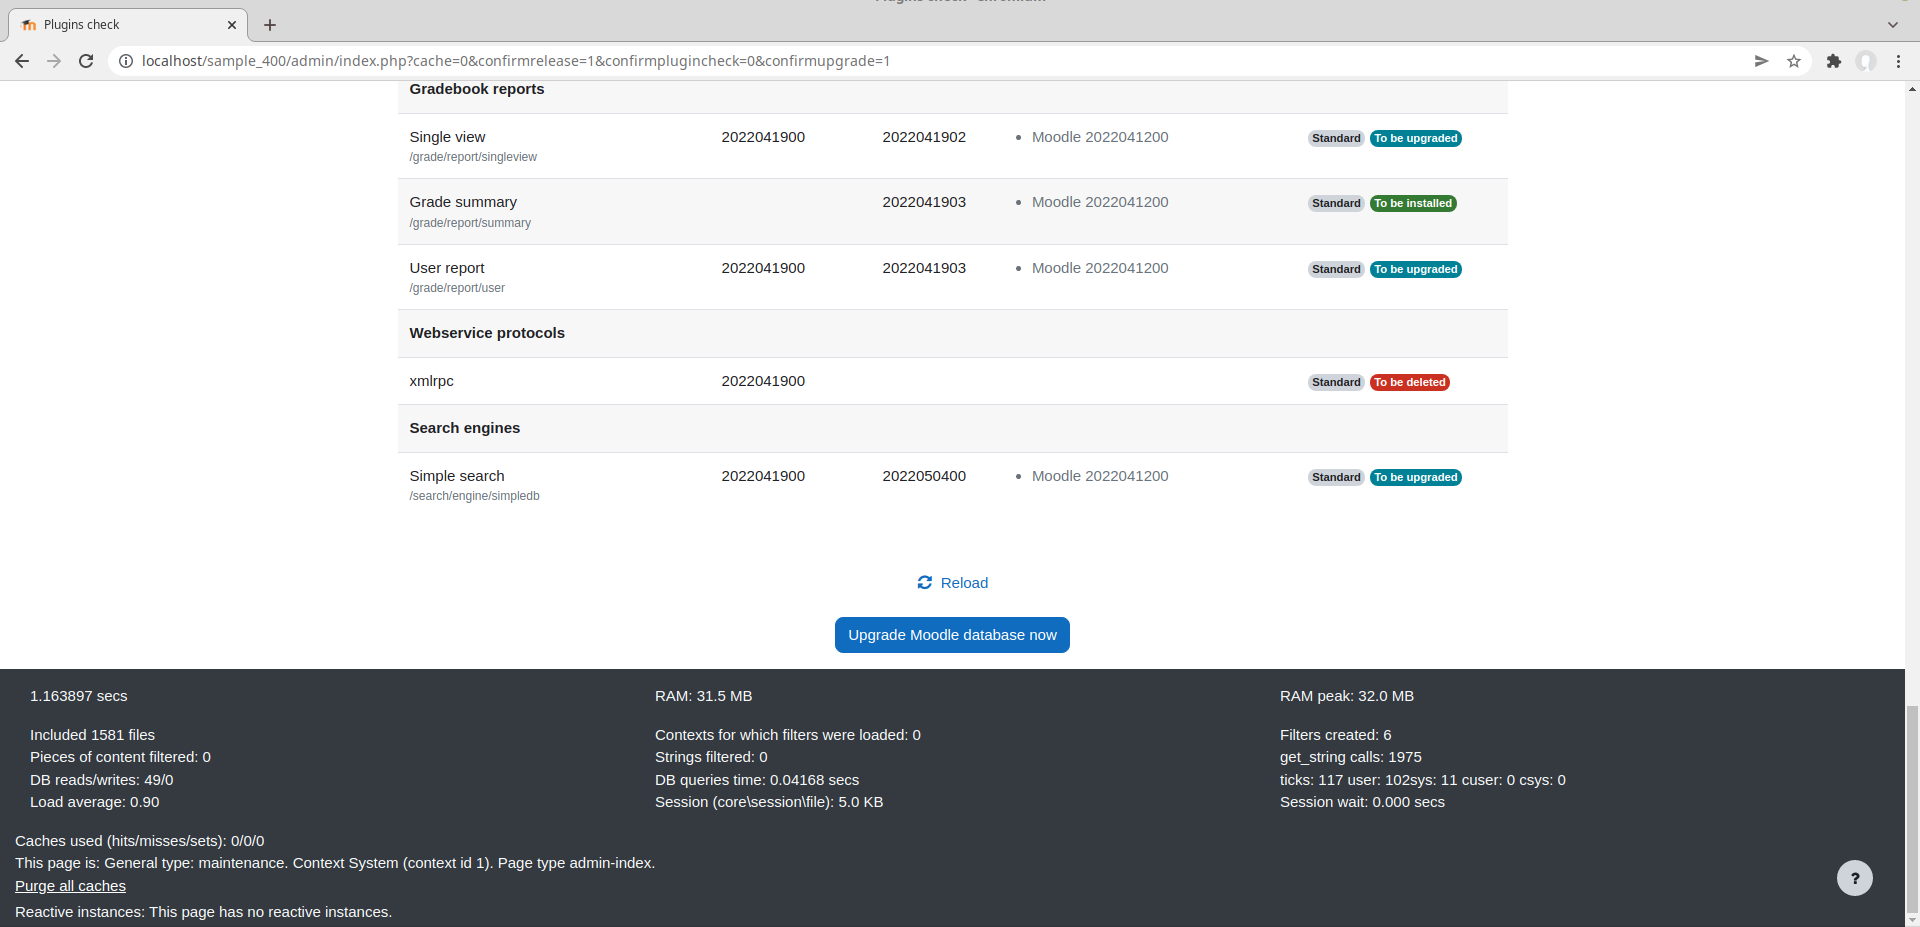Click the Included 1581 files text
The image size is (1920, 927).
pos(92,735)
